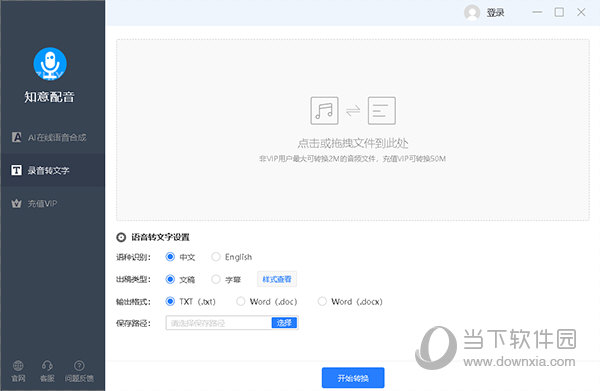Screen dimensions: 600x391
Task: Open the 问题反馈 question mark icon
Action: 79,366
